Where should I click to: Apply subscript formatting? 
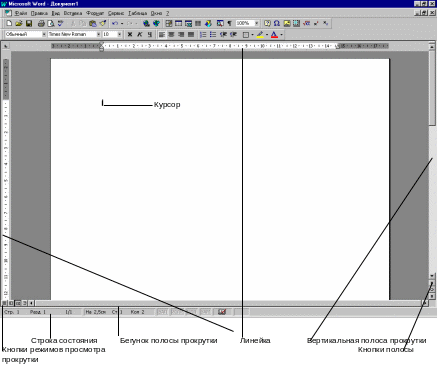(x=326, y=23)
